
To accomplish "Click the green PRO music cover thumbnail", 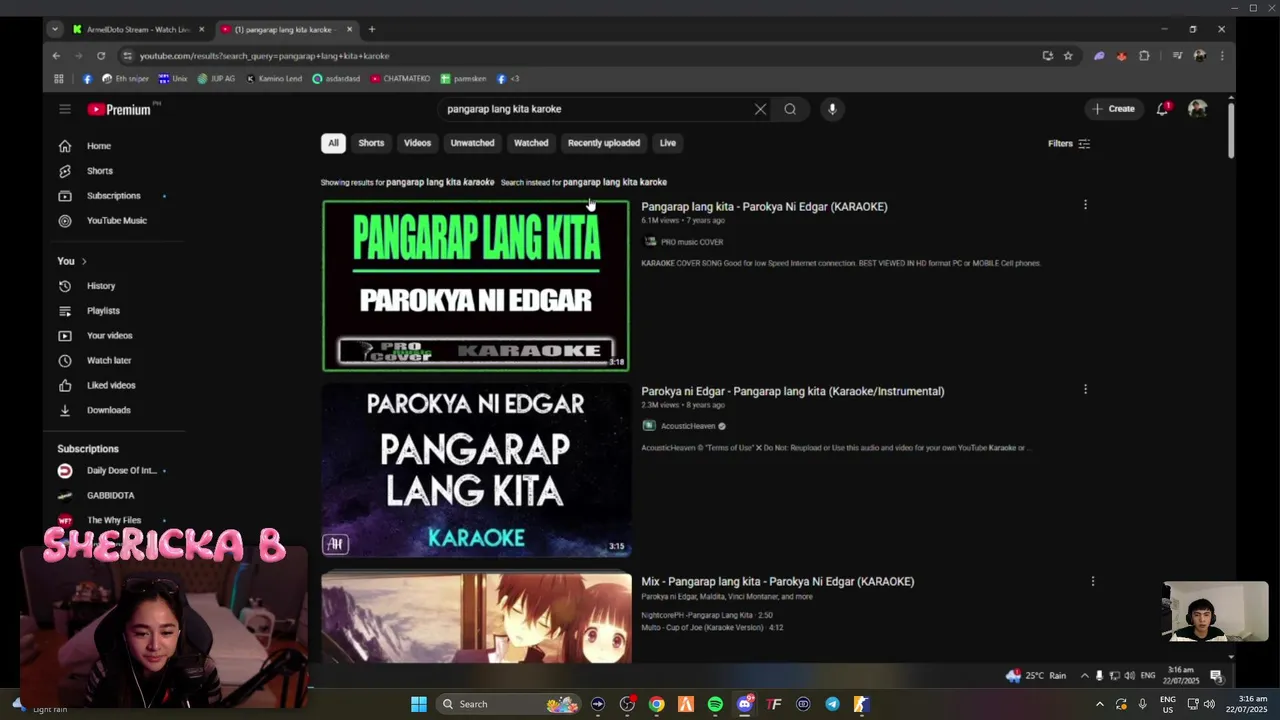I will point(476,285).
